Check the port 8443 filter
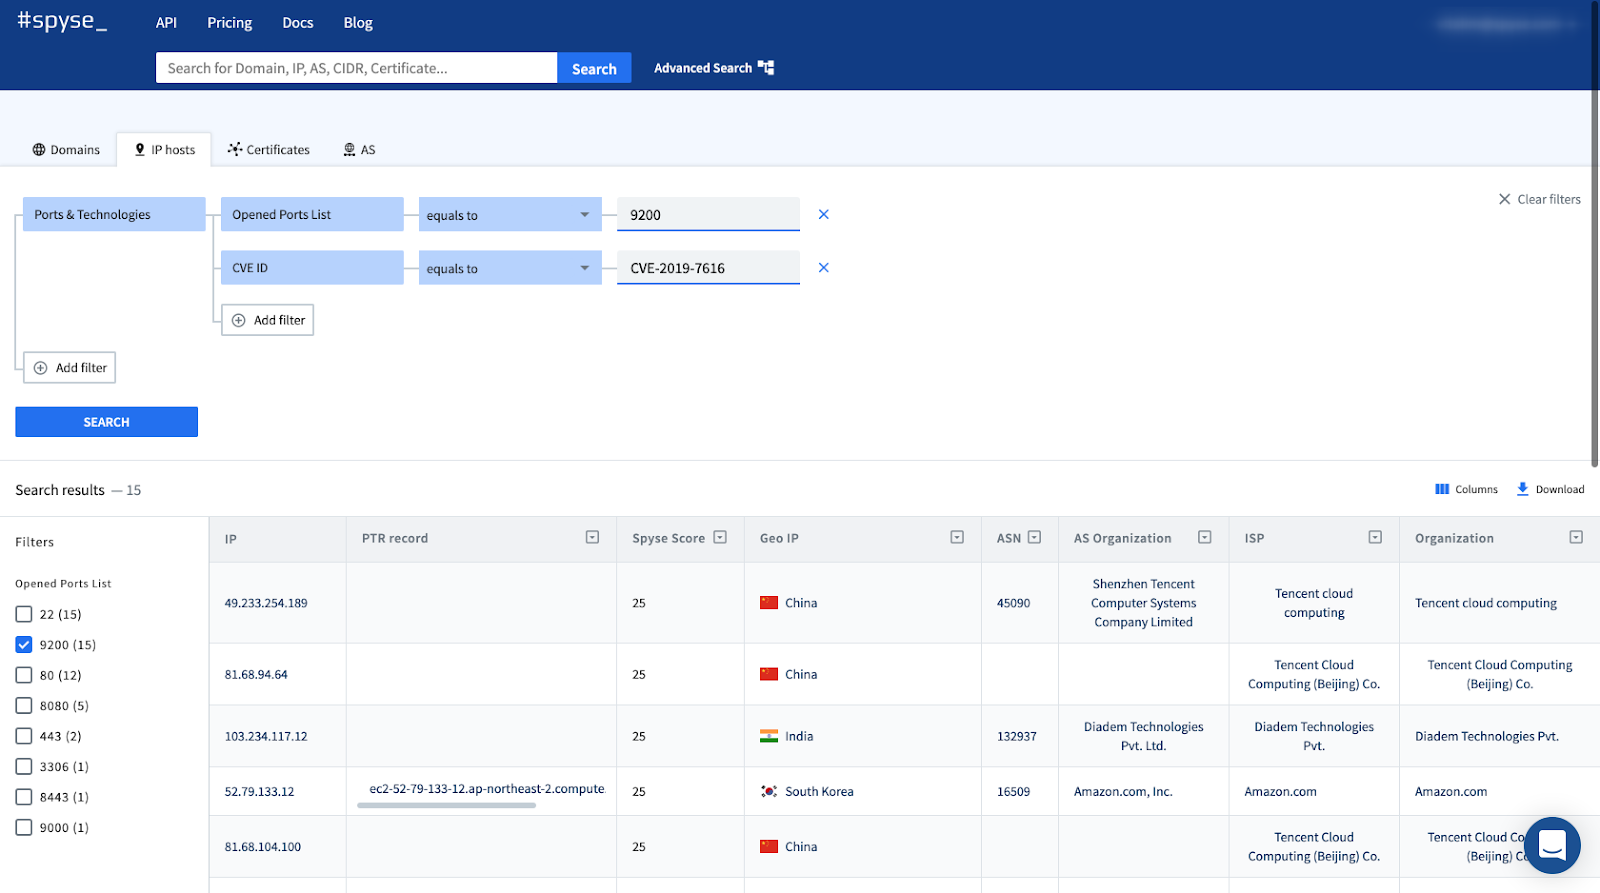Viewport: 1600px width, 893px height. [24, 797]
